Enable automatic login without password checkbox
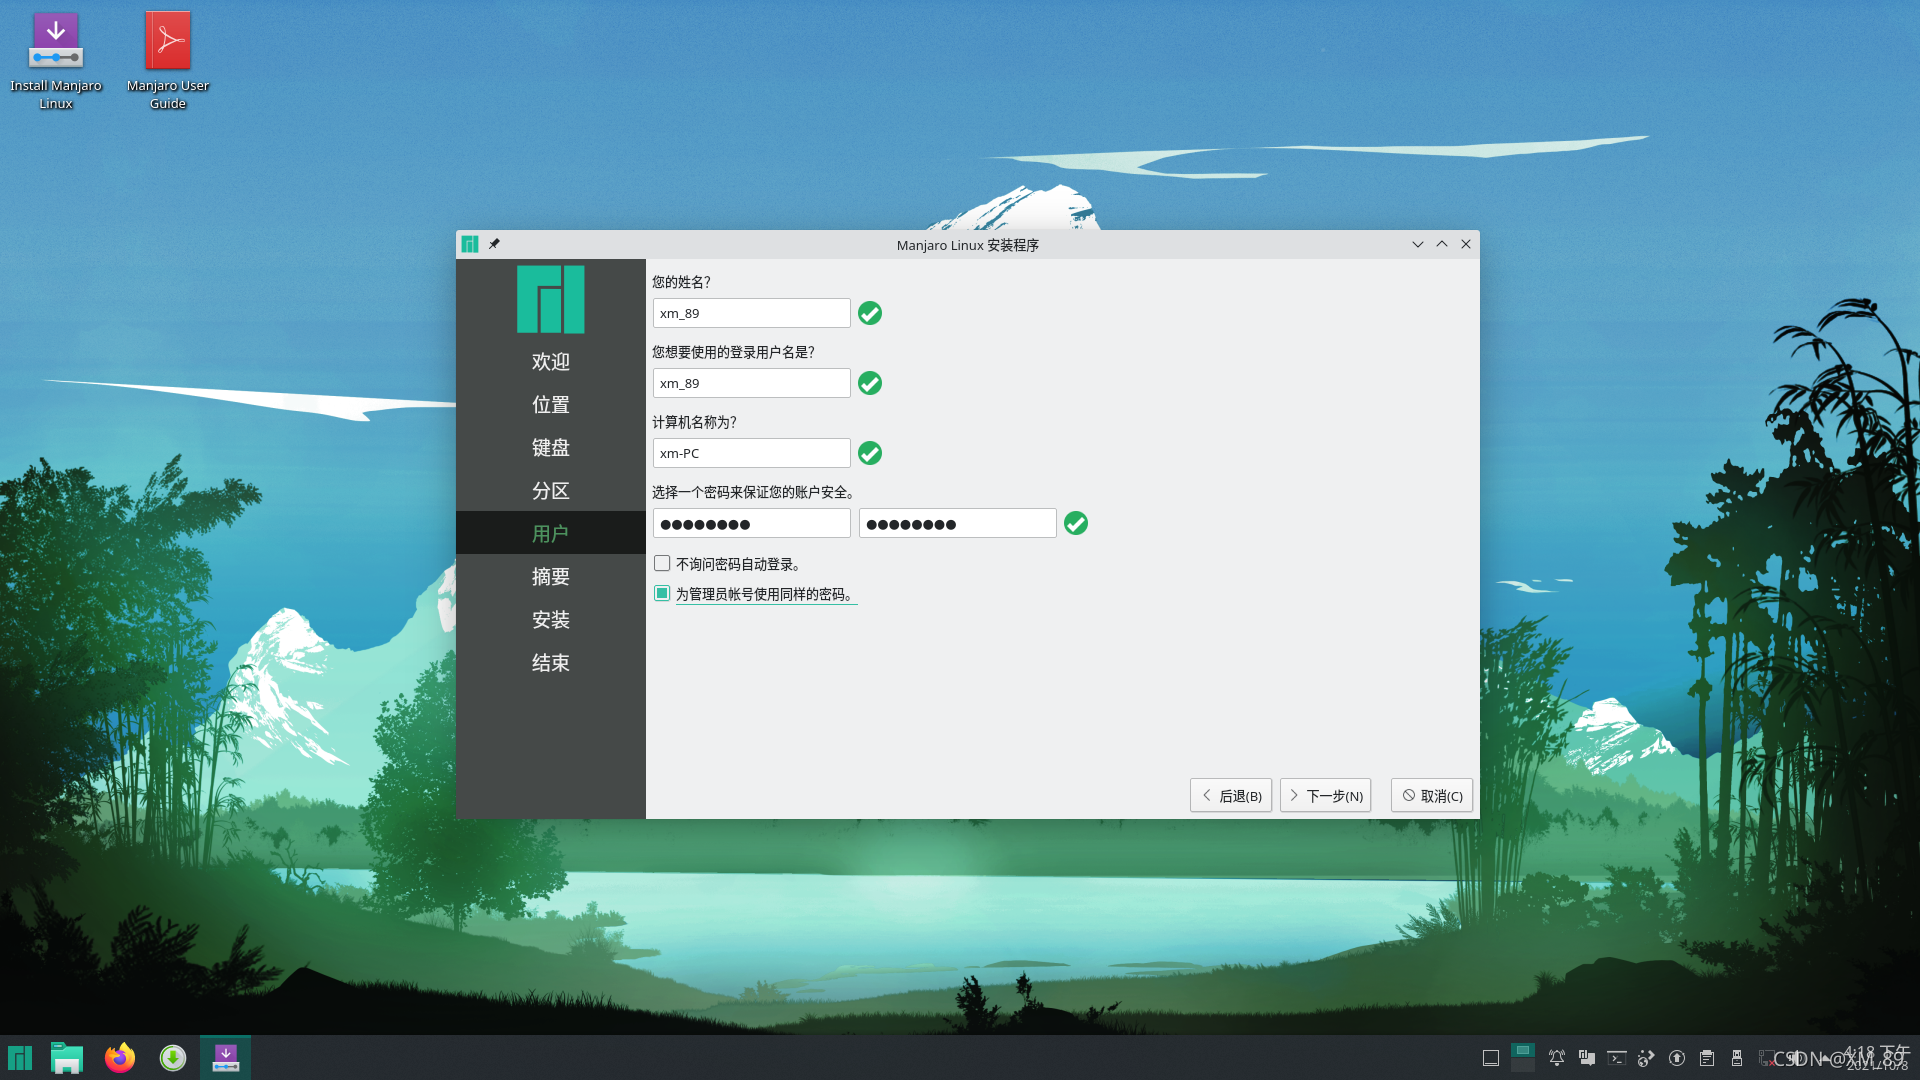This screenshot has width=1920, height=1080. point(662,563)
